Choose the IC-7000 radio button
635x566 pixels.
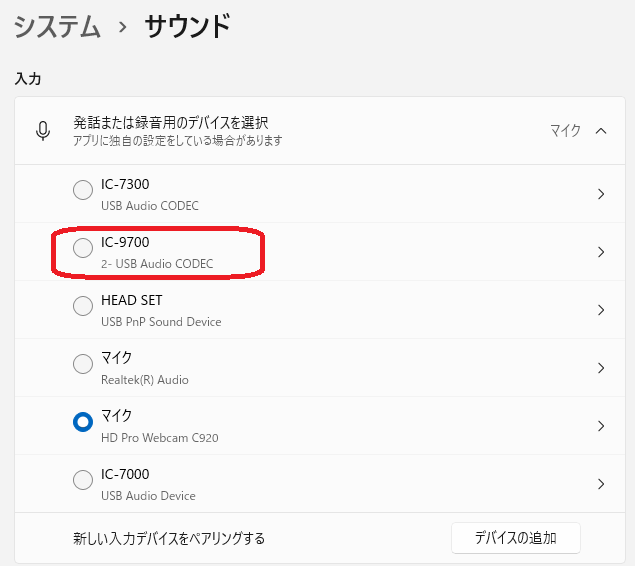click(x=83, y=480)
